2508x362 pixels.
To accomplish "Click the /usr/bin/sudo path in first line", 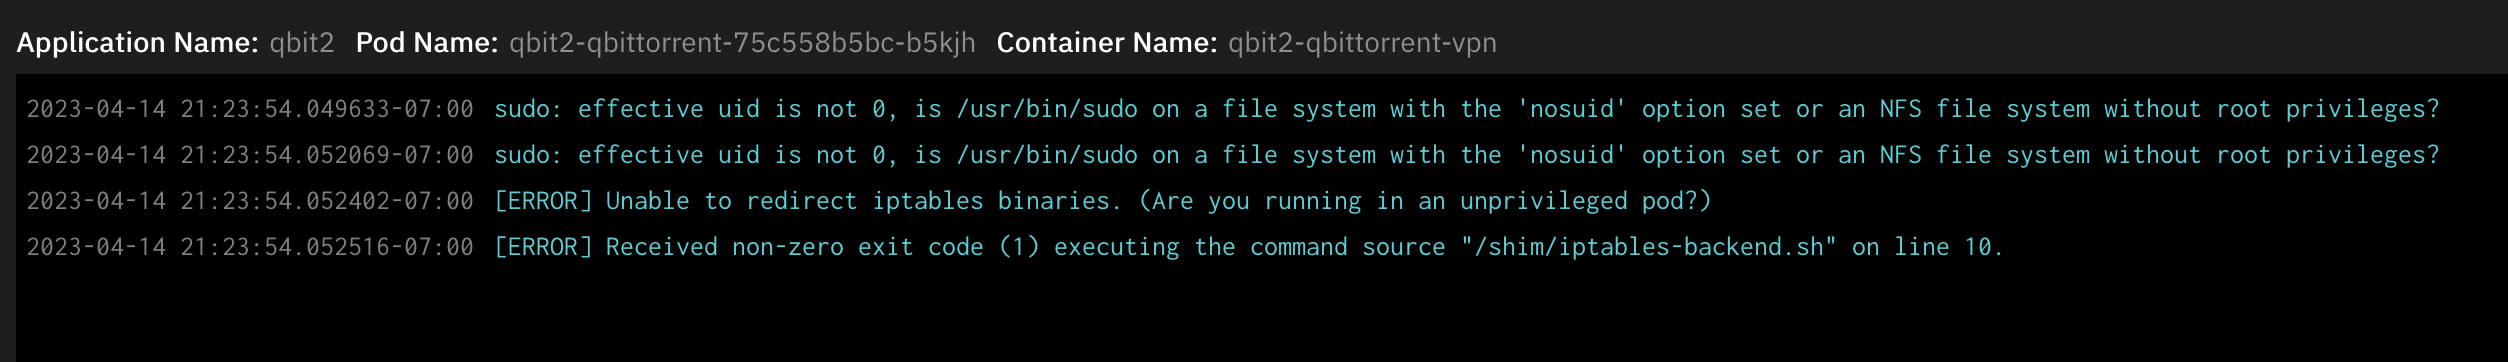I will 1047,109.
